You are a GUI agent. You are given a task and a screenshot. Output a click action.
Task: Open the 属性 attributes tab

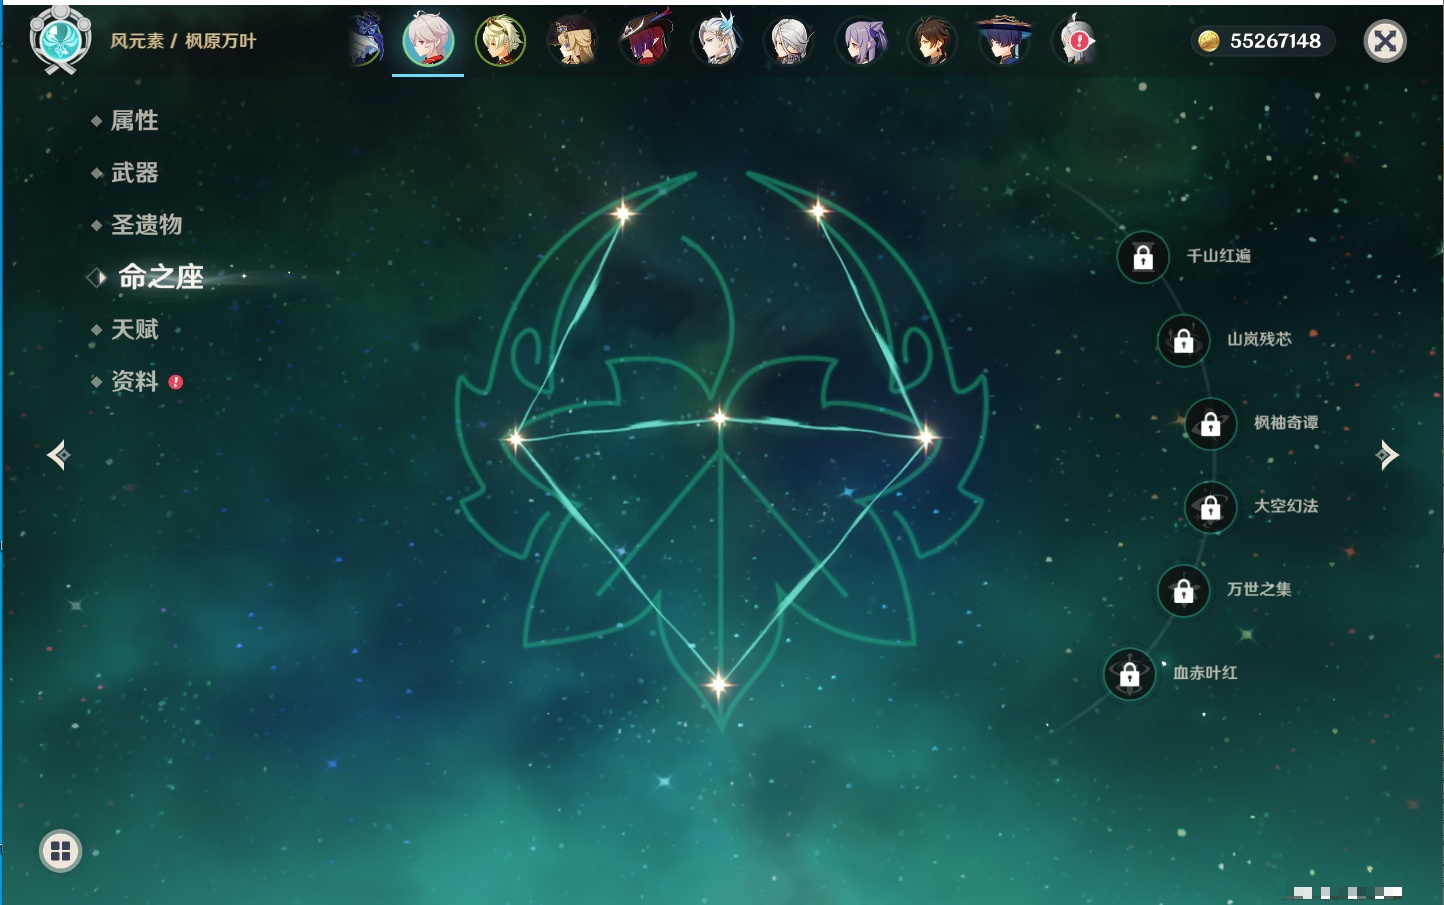(134, 121)
